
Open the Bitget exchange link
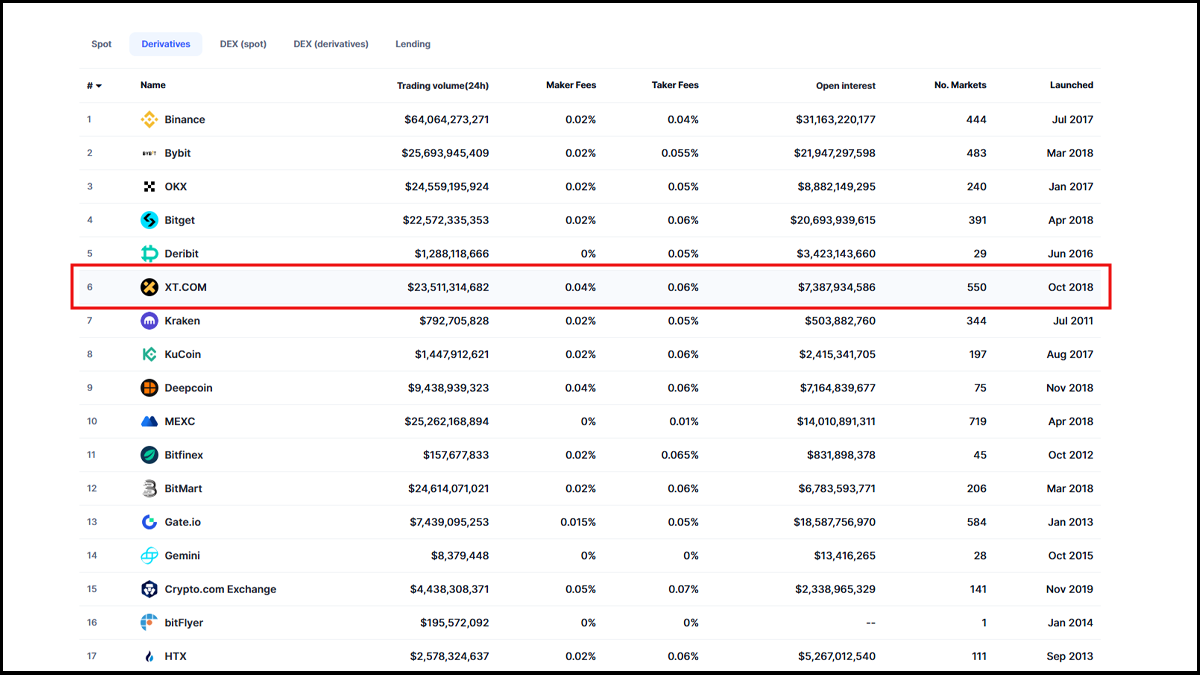181,220
